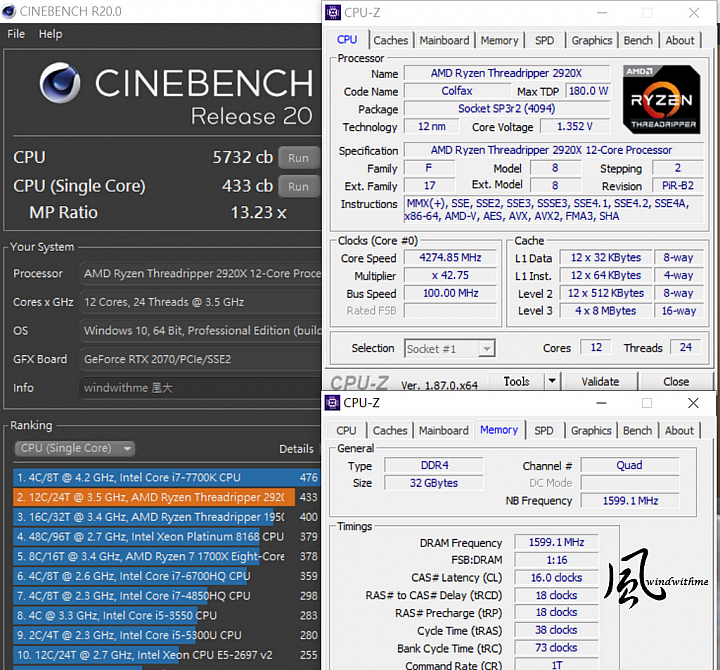
Task: Select the Core i5-3550 ranking row
Action: [x=166, y=616]
